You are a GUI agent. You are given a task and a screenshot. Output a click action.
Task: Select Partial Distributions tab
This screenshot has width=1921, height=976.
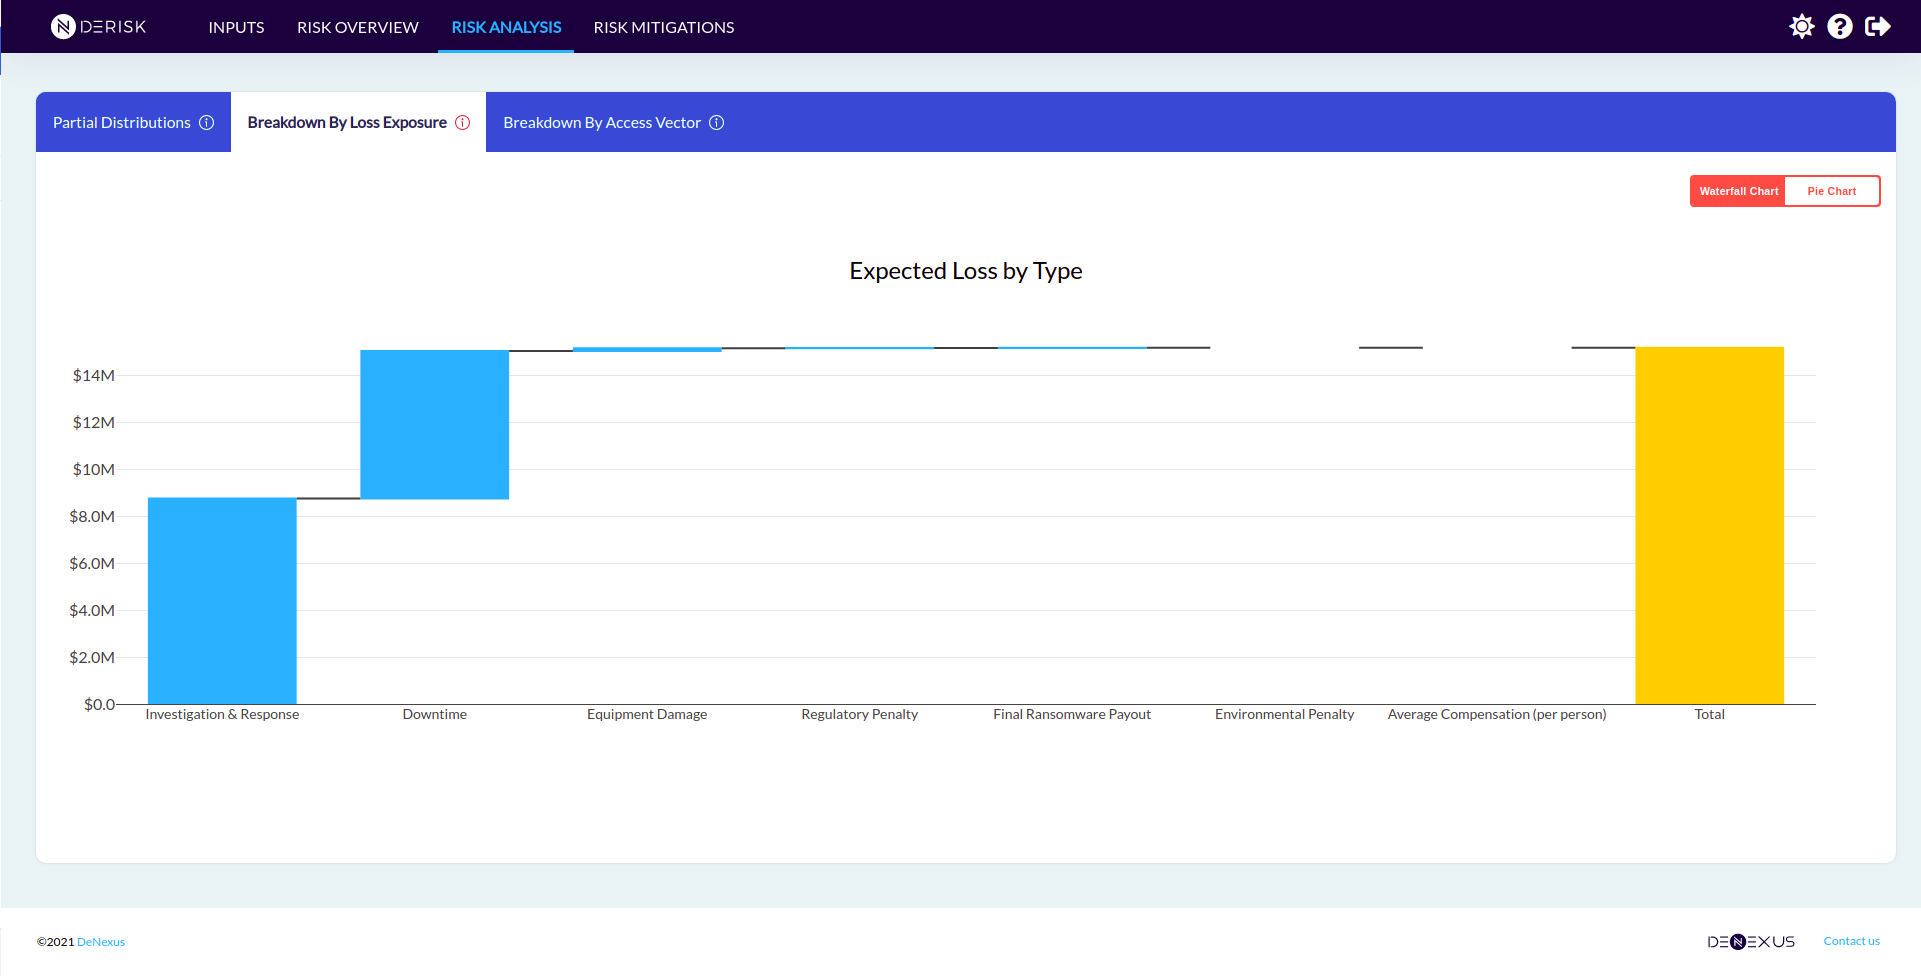(x=121, y=123)
